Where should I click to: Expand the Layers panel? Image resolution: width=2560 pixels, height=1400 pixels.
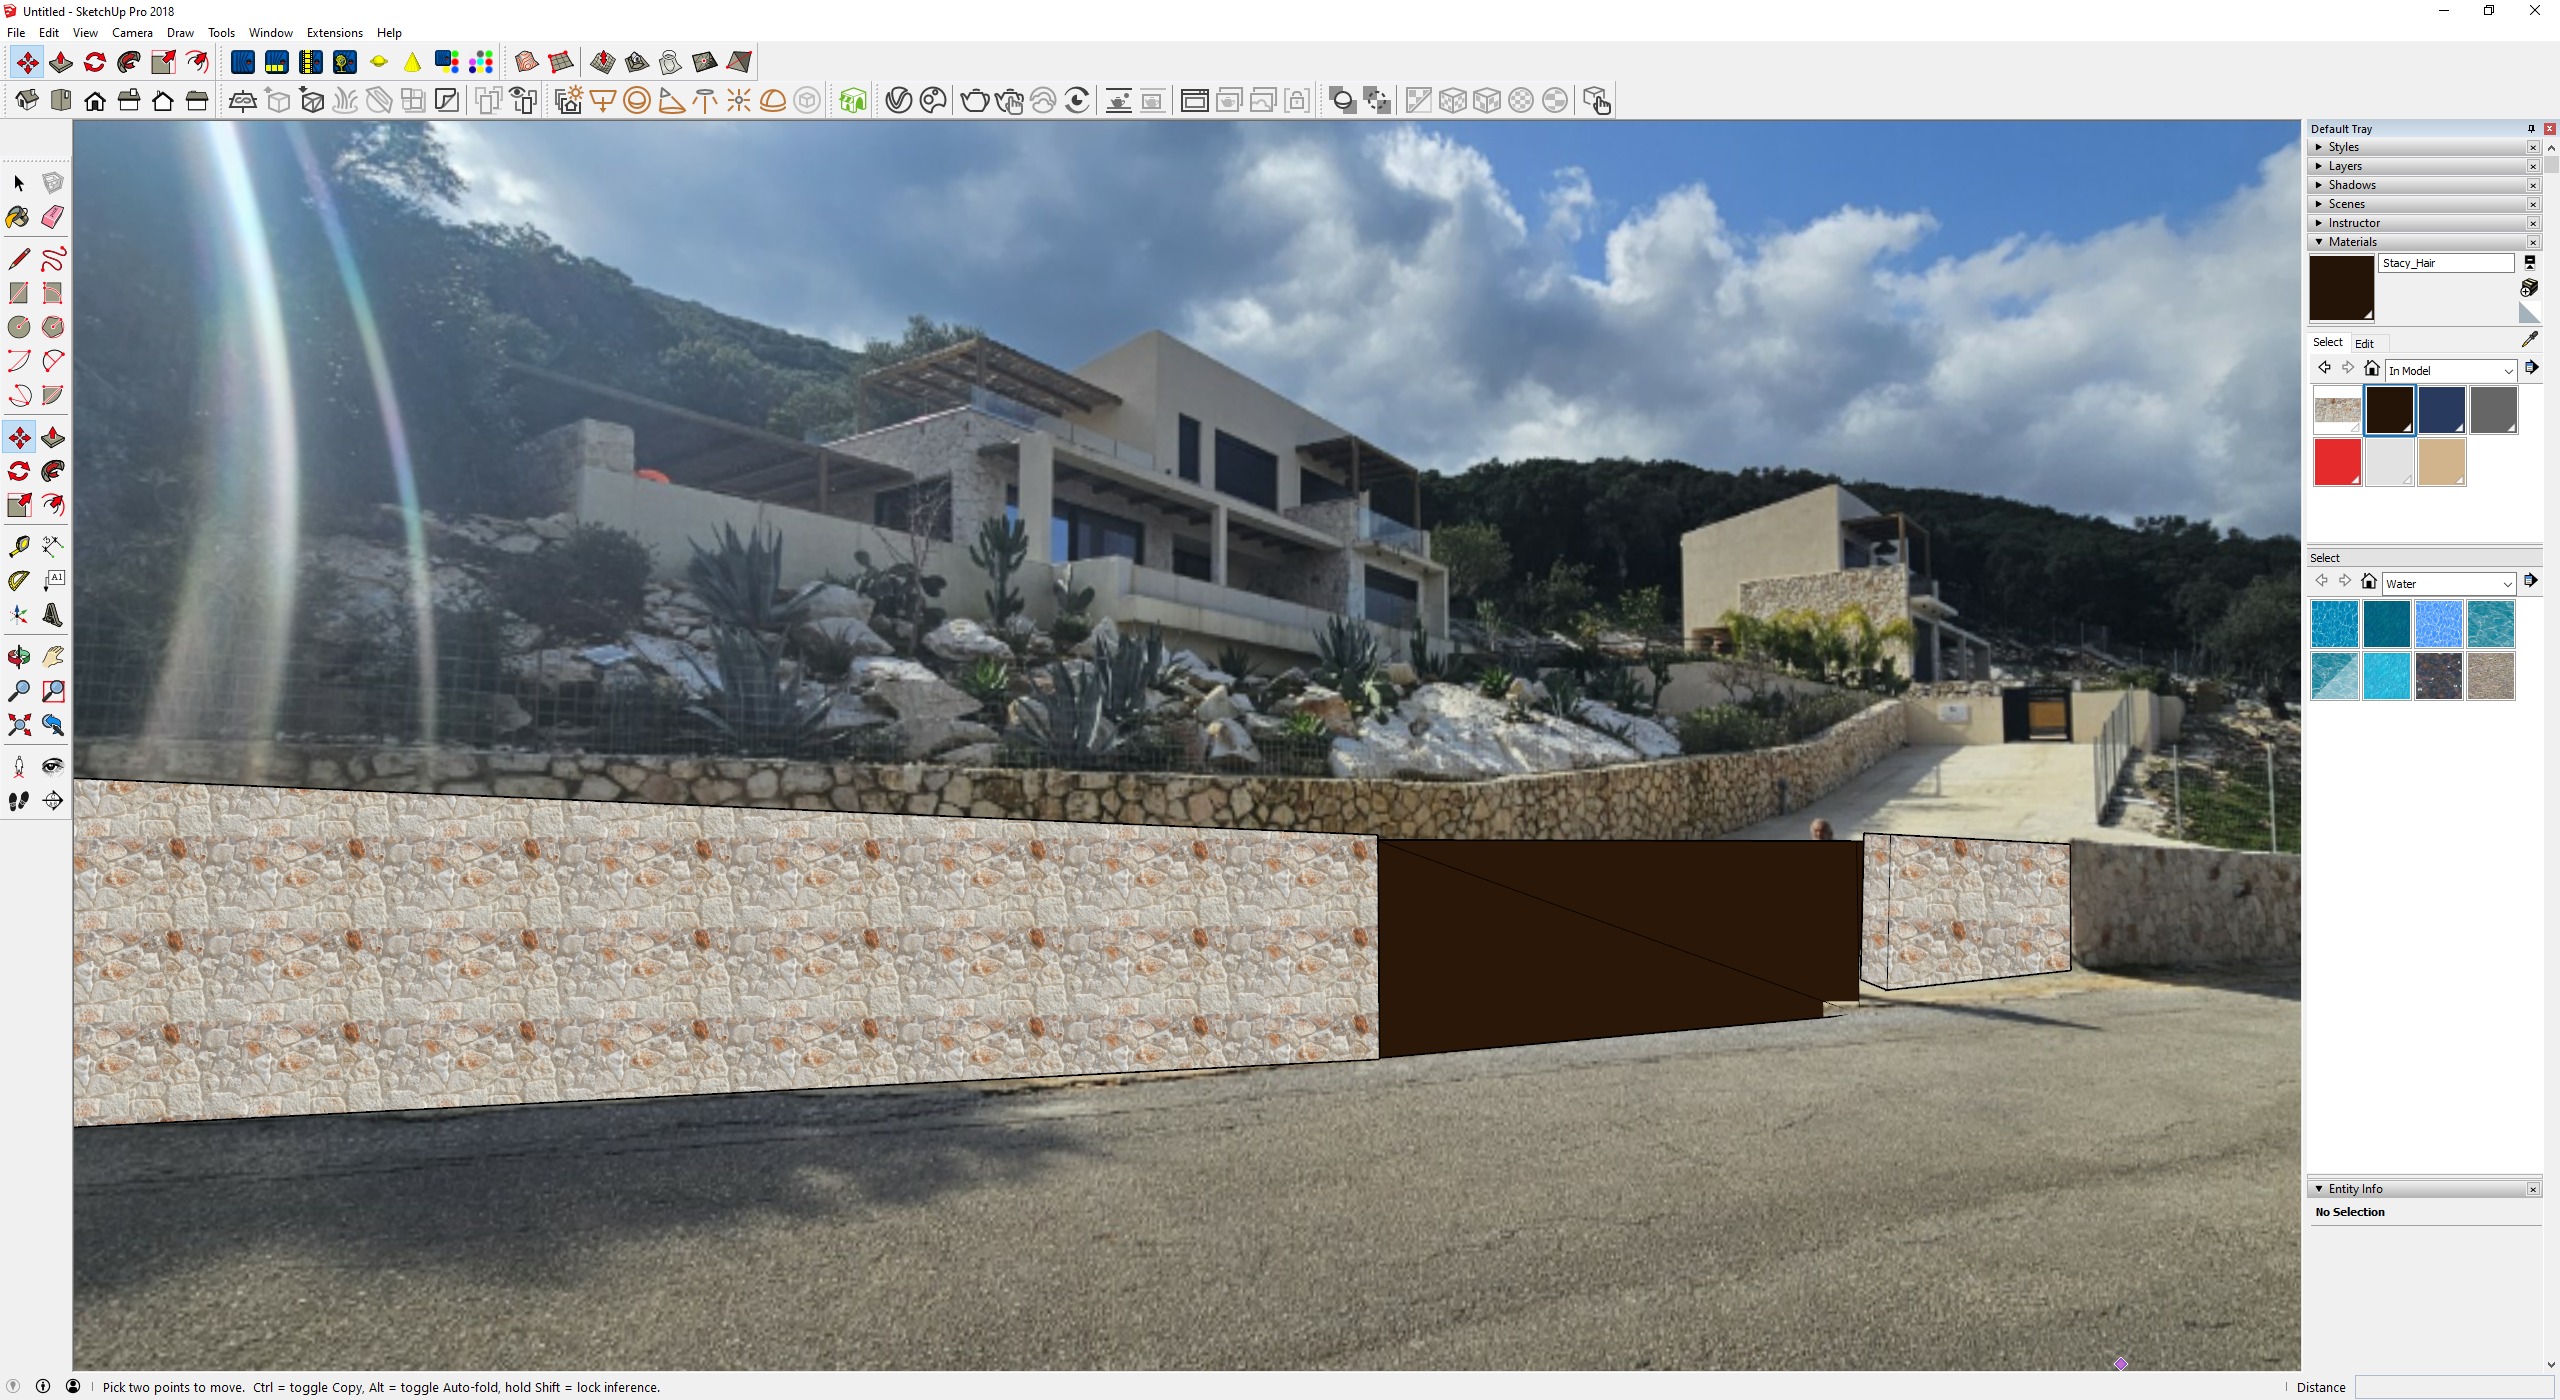click(2344, 166)
